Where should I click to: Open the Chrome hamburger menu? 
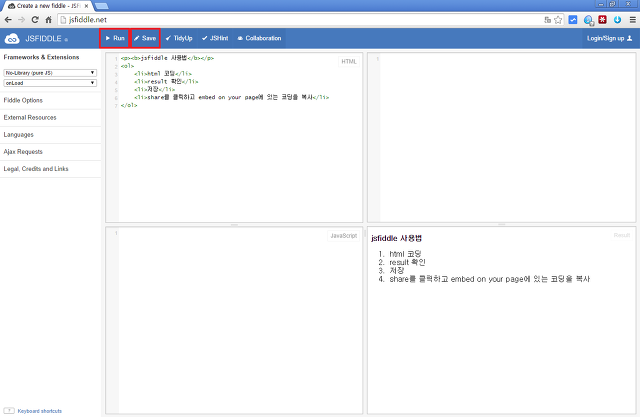(x=633, y=20)
